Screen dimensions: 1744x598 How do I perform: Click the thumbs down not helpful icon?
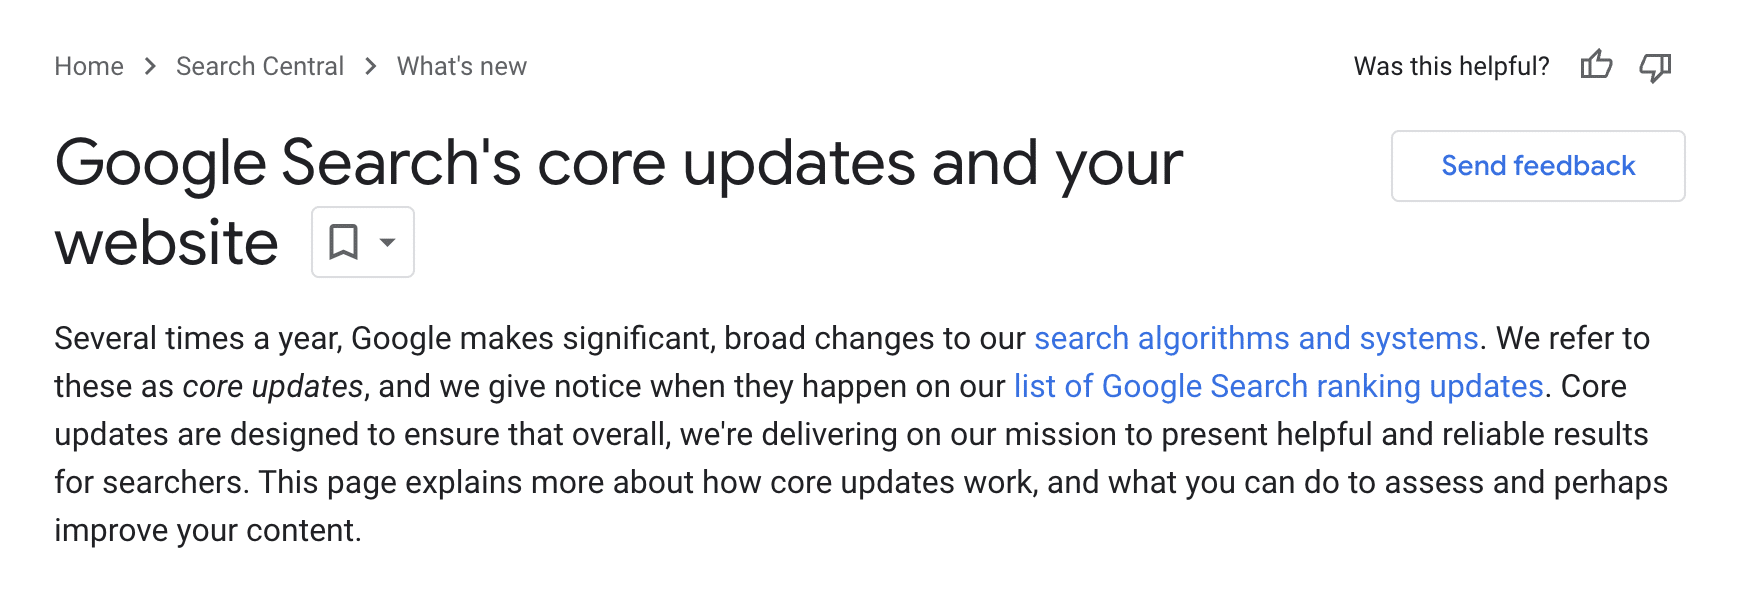tap(1655, 67)
